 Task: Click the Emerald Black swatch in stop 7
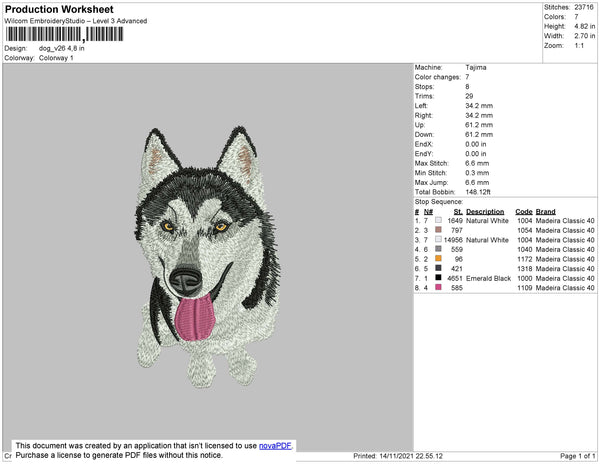click(438, 278)
